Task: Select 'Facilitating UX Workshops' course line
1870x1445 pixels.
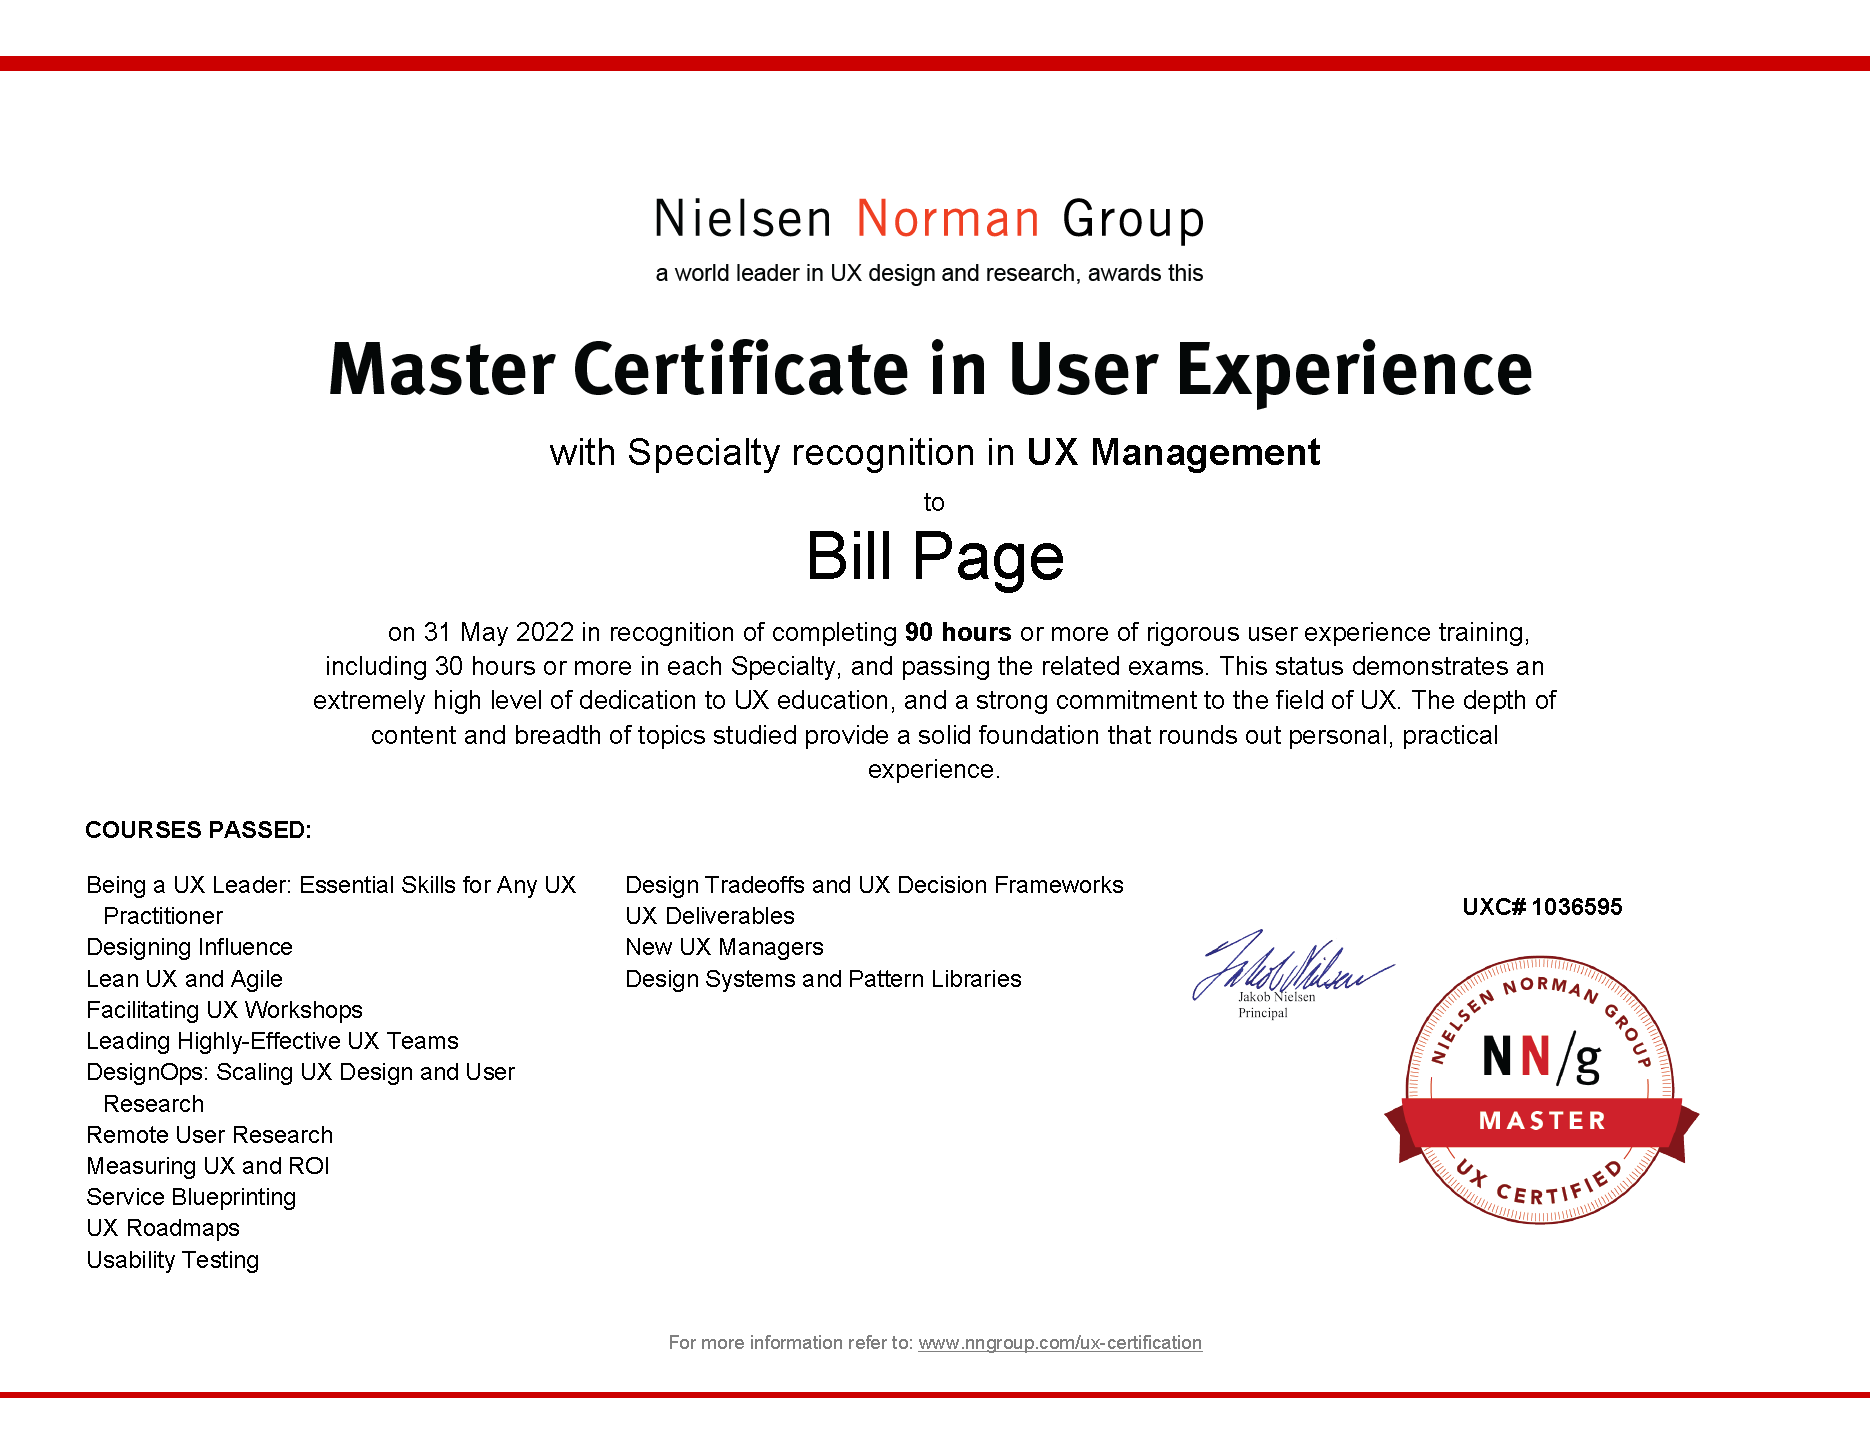Action: (x=224, y=1010)
